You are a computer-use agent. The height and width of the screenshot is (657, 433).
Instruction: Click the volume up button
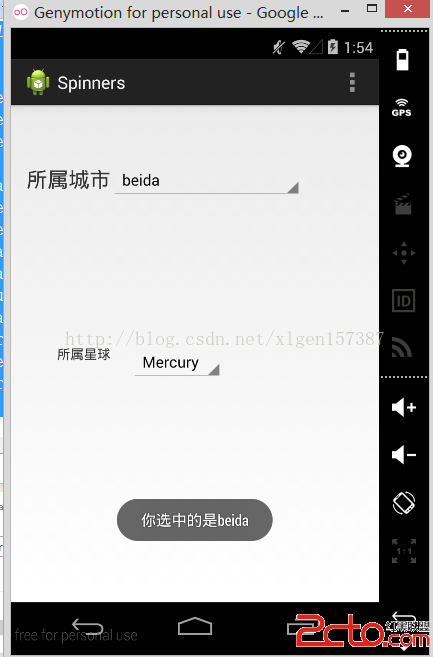coord(404,407)
